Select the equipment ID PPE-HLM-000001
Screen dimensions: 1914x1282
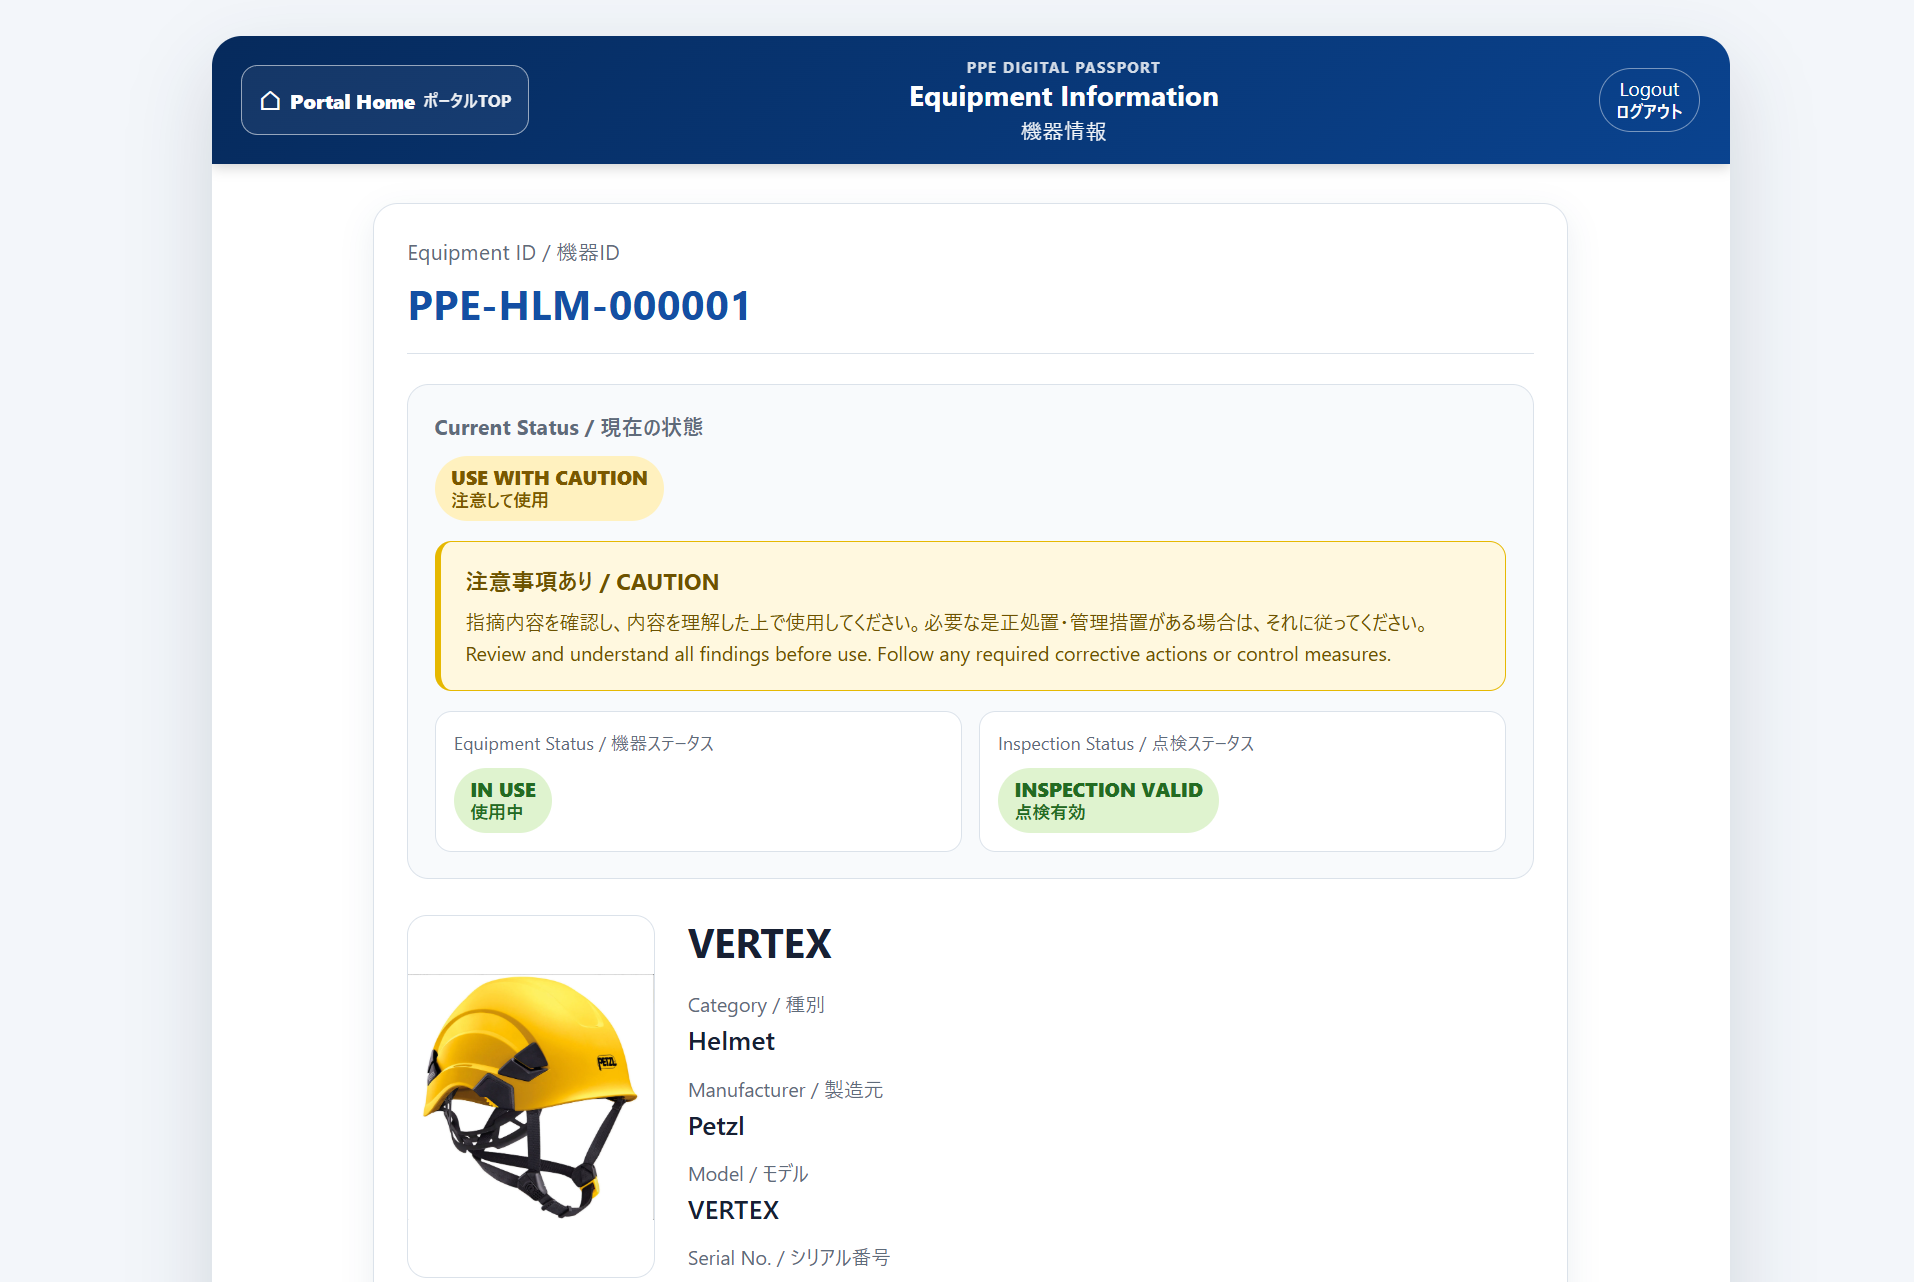[x=579, y=305]
